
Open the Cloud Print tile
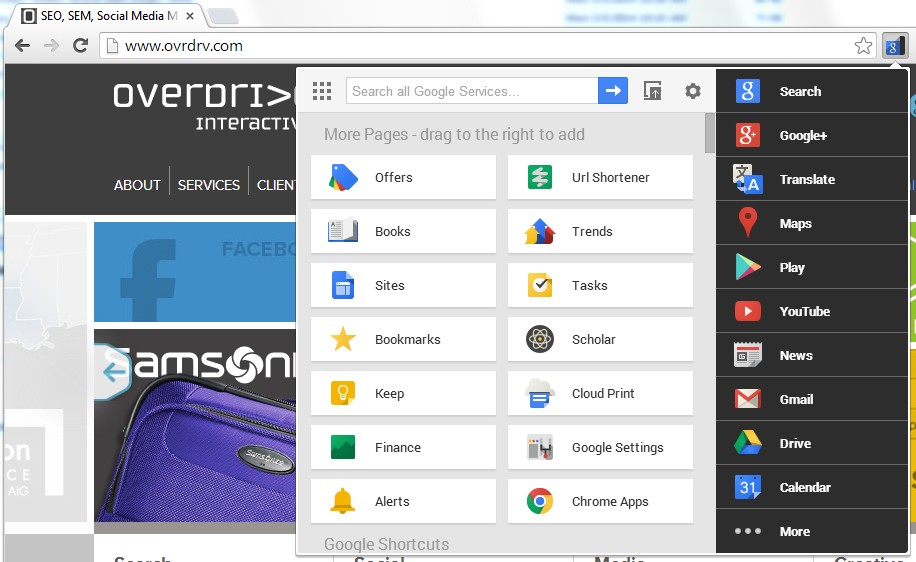(600, 393)
